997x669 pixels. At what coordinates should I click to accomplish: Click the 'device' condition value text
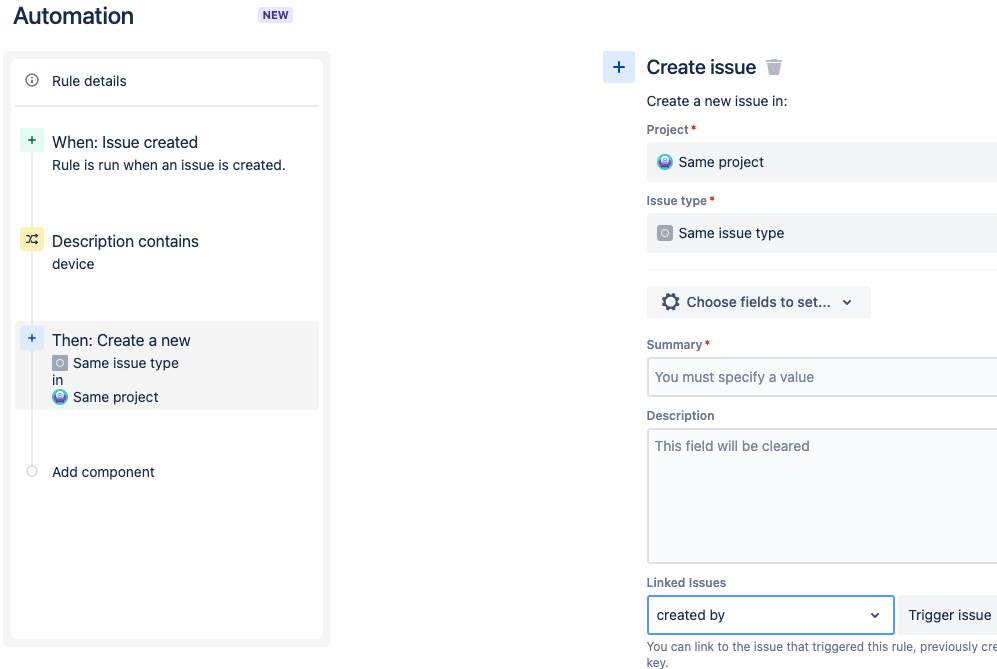pyautogui.click(x=73, y=264)
